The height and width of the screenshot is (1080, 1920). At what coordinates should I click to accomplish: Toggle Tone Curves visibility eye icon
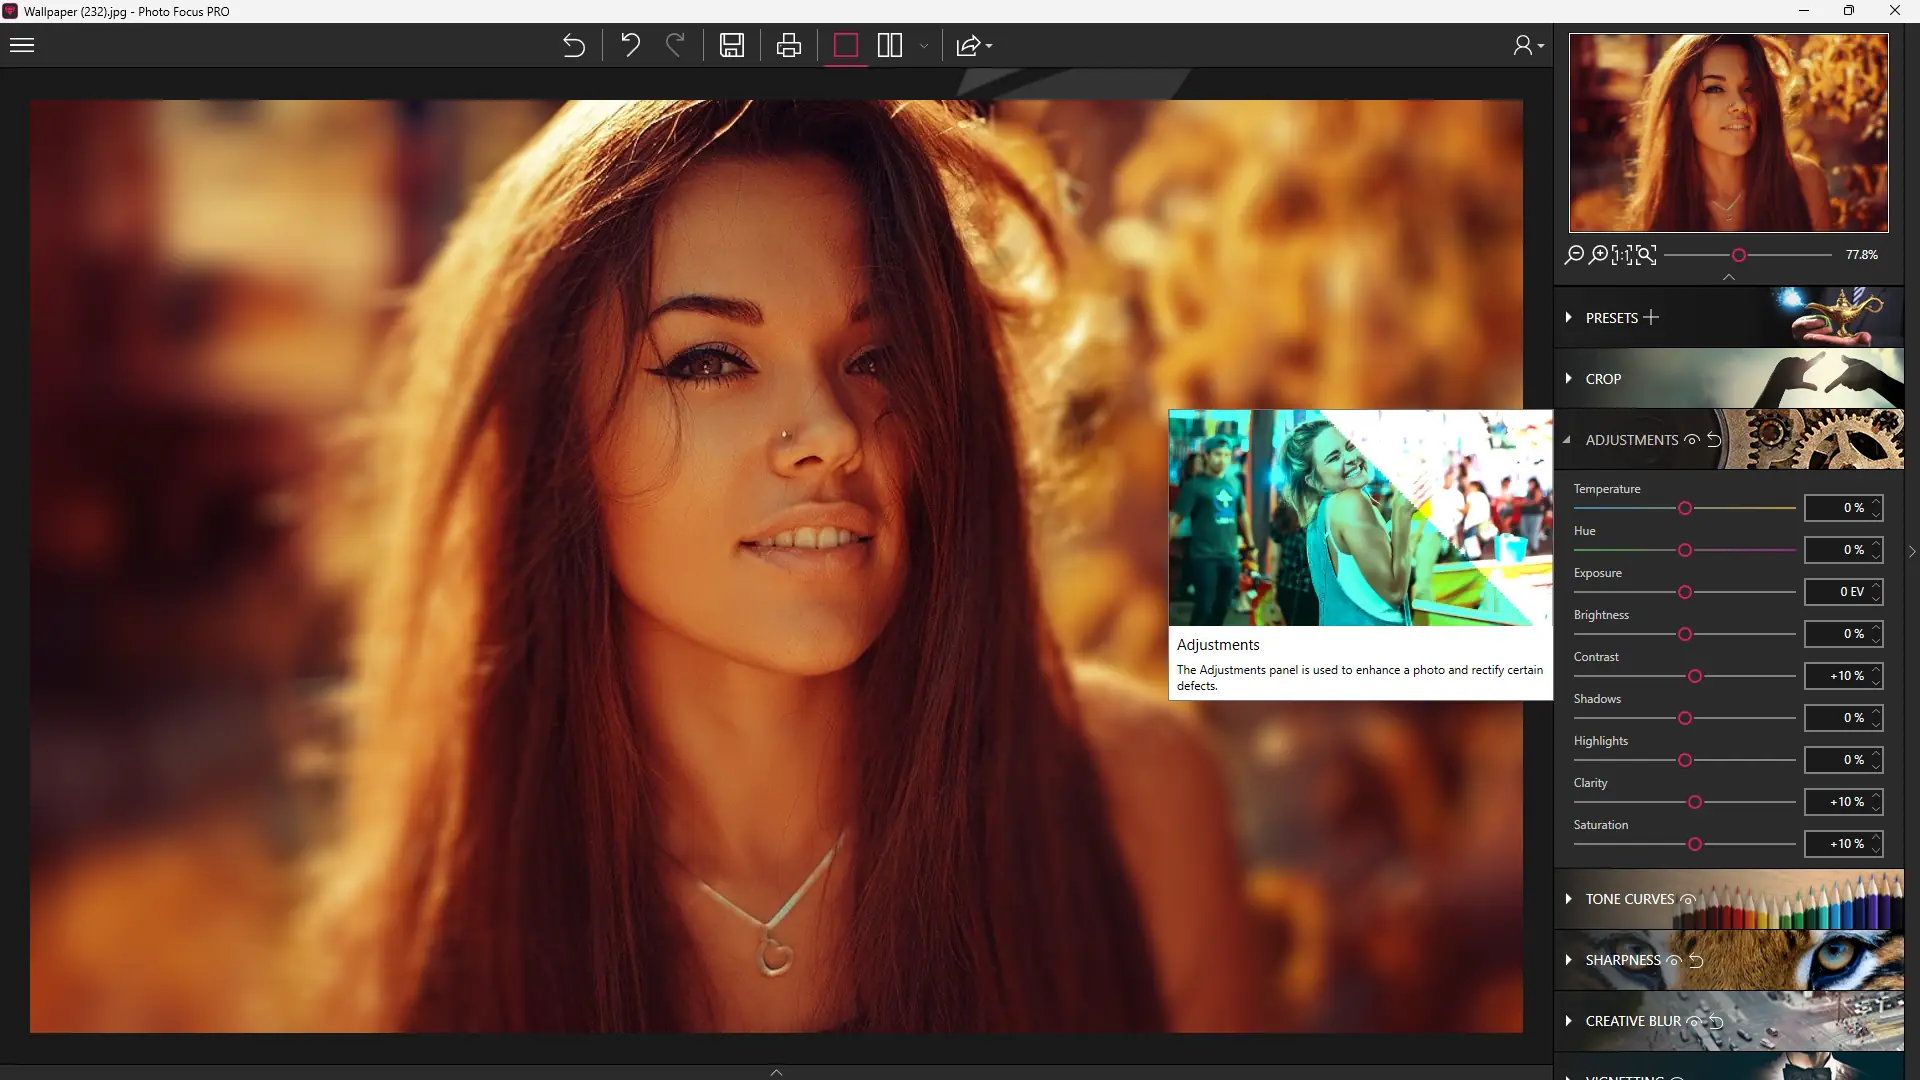pyautogui.click(x=1687, y=900)
